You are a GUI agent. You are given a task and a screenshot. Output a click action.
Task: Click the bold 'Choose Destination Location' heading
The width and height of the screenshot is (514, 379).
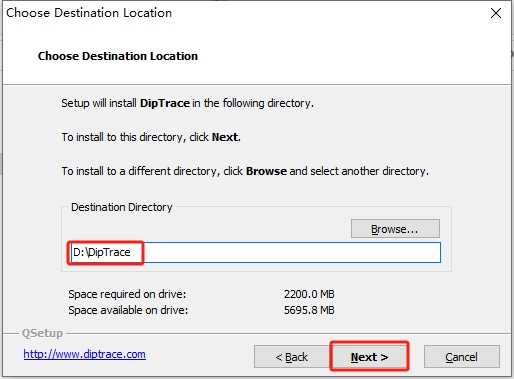[118, 56]
